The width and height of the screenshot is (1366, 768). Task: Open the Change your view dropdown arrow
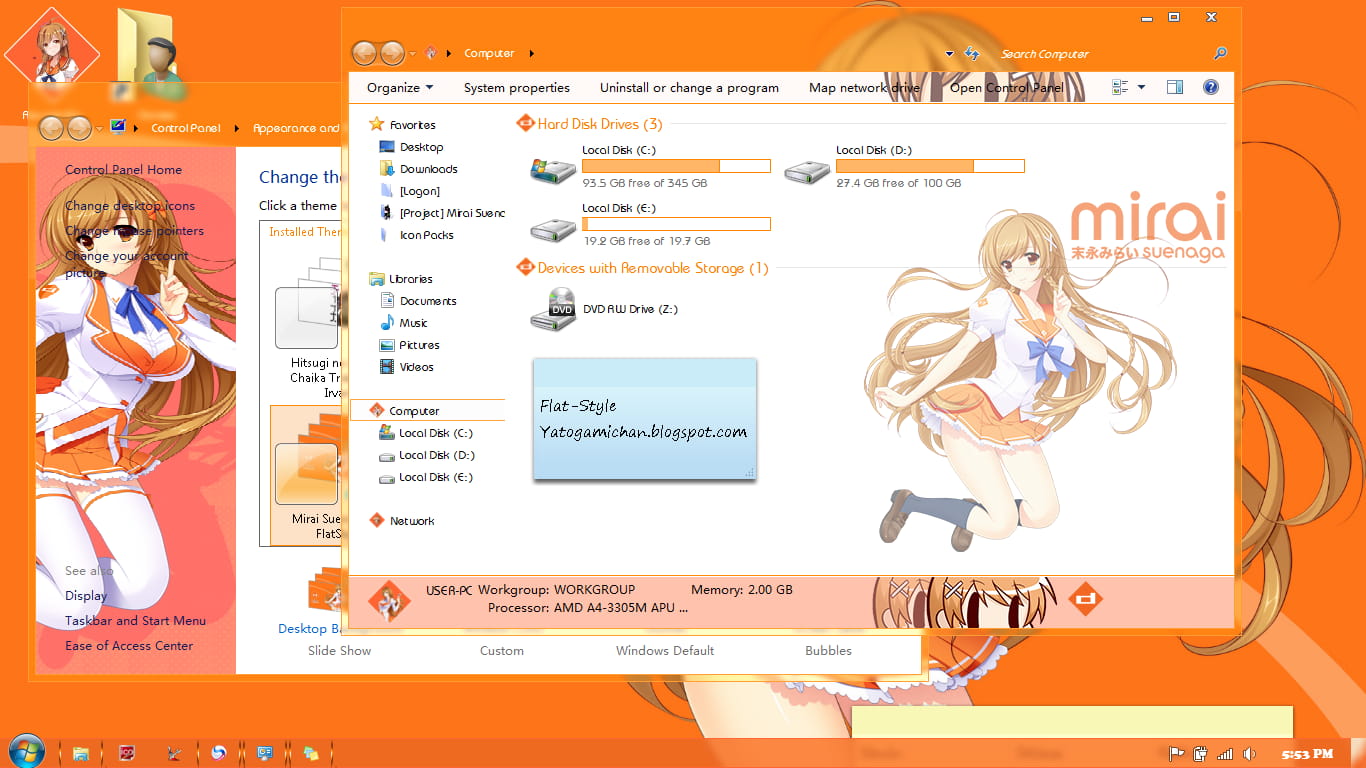click(1140, 87)
